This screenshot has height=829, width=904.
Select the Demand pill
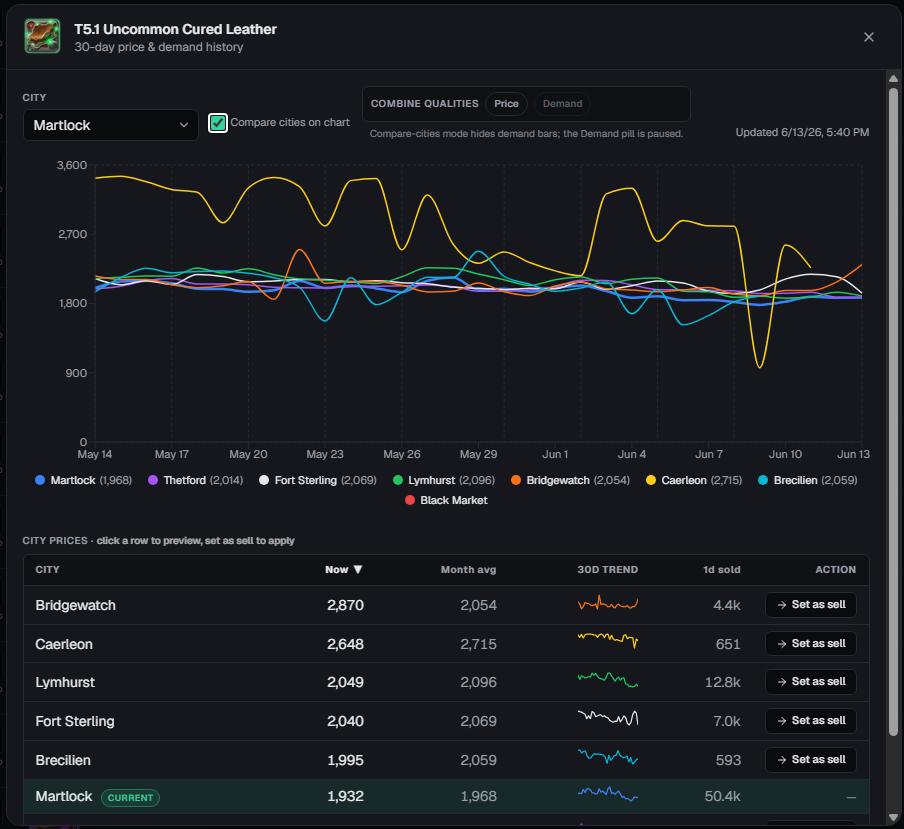(x=562, y=104)
